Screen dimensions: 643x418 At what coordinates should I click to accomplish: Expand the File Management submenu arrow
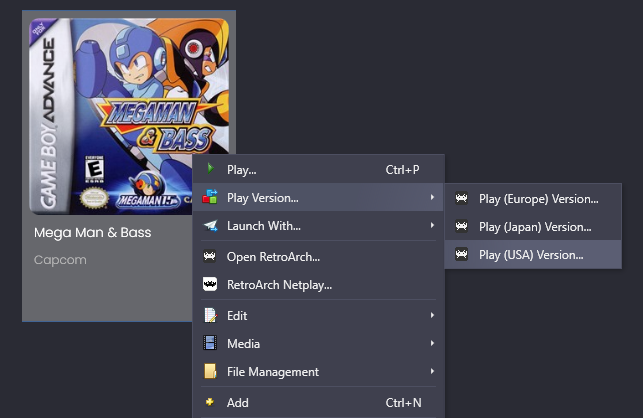432,371
